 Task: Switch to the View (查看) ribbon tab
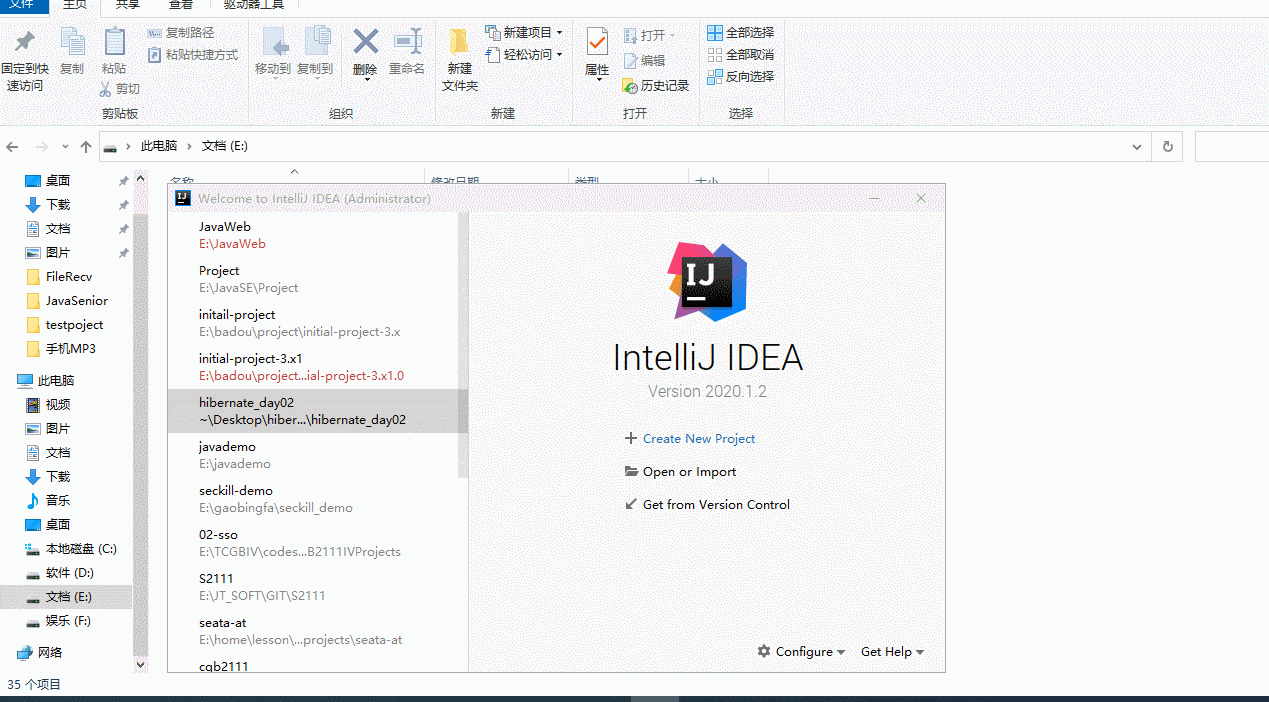[181, 5]
